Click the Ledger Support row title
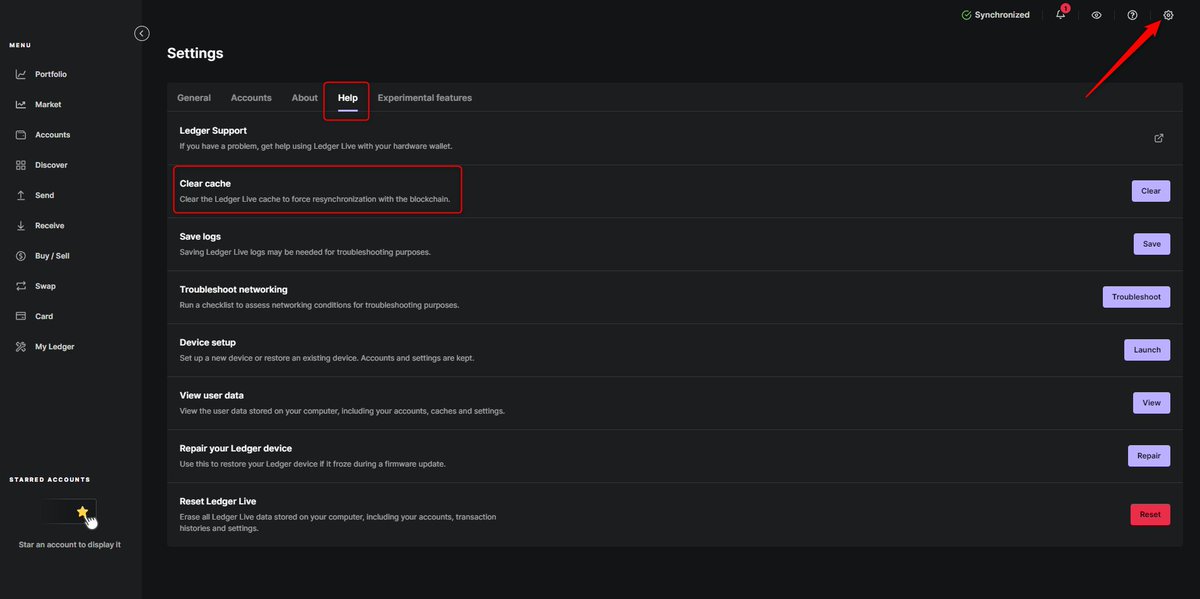1200x599 pixels. pyautogui.click(x=213, y=131)
